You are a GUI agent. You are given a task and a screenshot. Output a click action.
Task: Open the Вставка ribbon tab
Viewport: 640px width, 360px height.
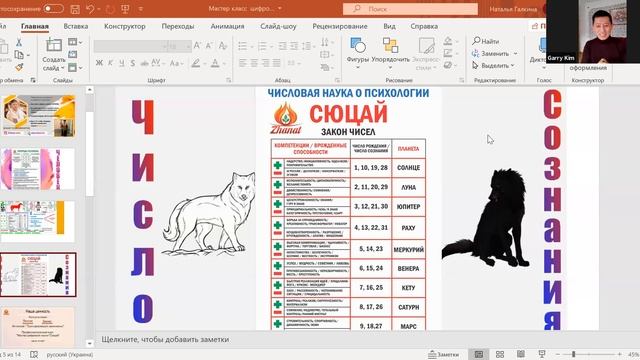[76, 26]
